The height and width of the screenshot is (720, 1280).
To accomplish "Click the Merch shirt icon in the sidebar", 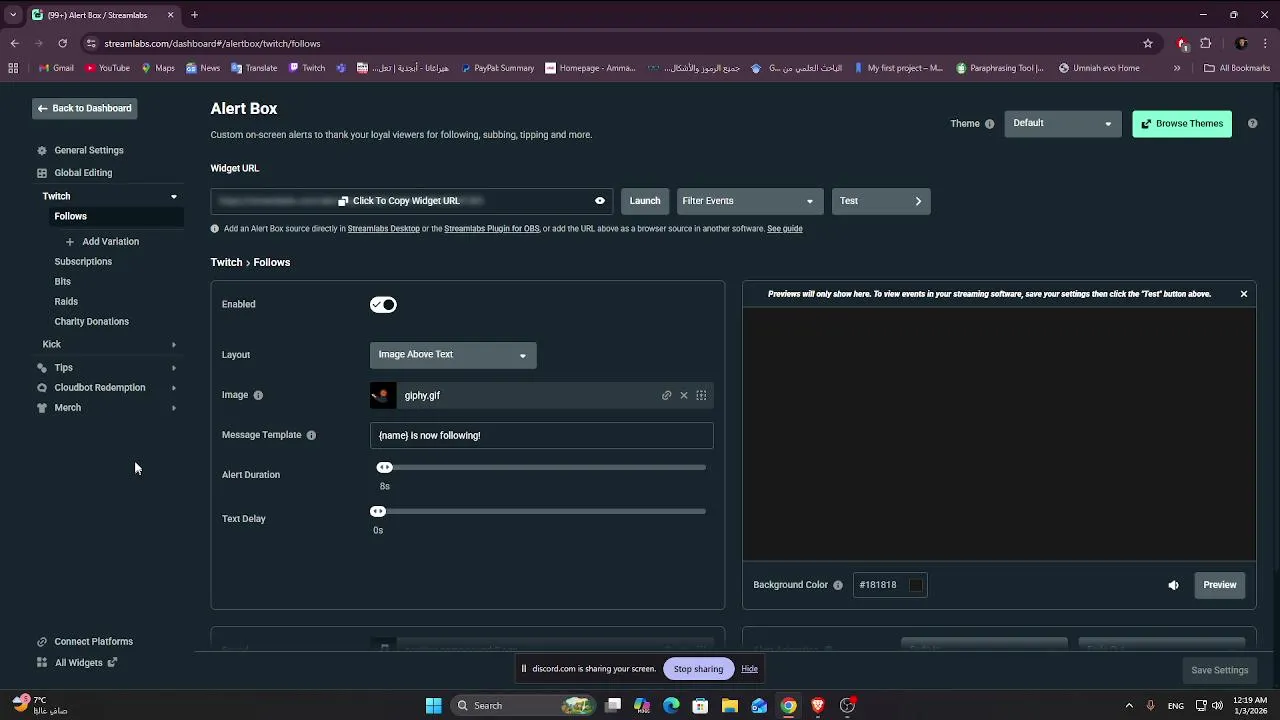I will coord(42,408).
